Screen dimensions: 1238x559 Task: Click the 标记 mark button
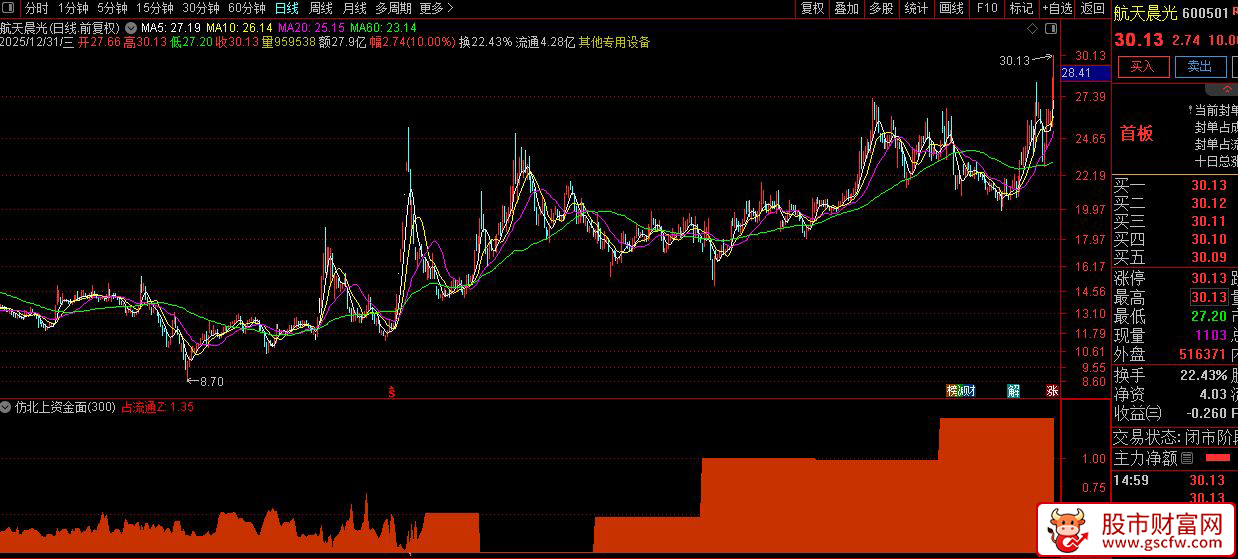[x=1021, y=8]
